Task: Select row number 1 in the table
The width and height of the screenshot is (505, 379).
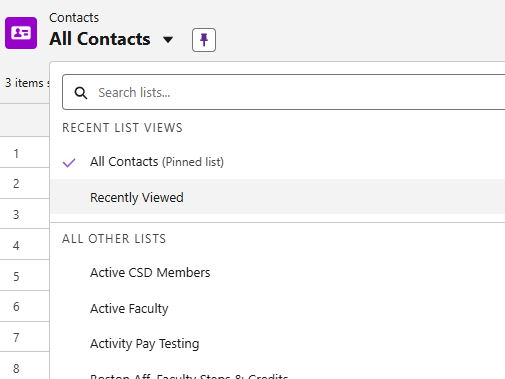Action: pyautogui.click(x=16, y=154)
